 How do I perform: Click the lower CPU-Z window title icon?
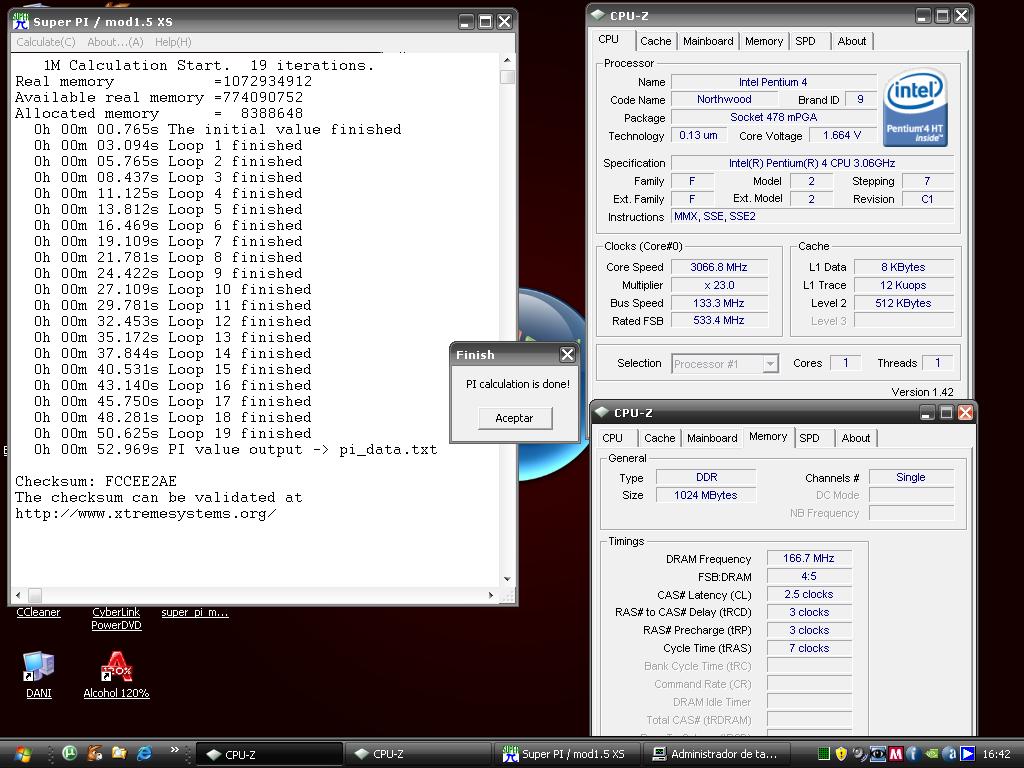pos(601,412)
